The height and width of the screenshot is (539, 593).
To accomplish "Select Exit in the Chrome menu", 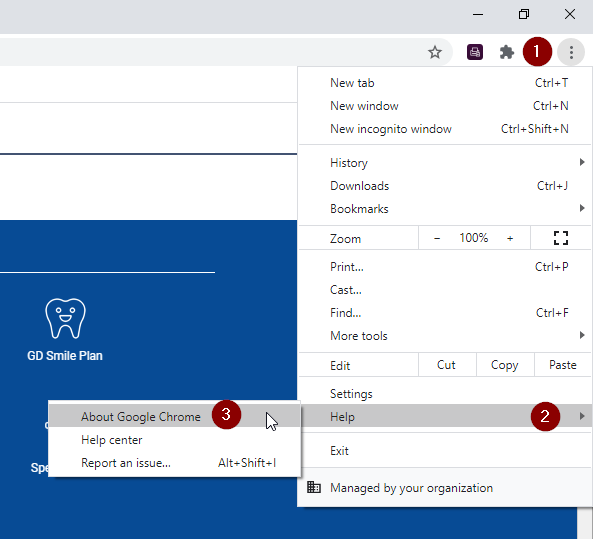I will [x=445, y=451].
